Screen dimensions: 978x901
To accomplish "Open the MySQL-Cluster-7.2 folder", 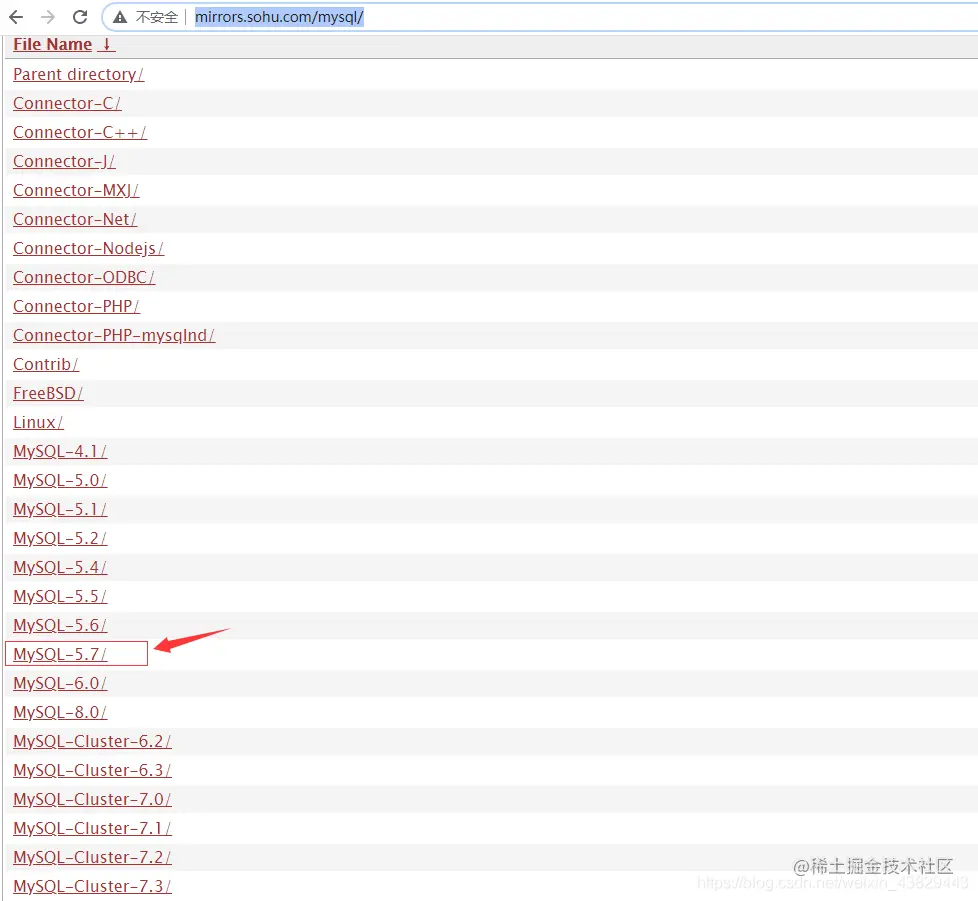I will (x=92, y=857).
